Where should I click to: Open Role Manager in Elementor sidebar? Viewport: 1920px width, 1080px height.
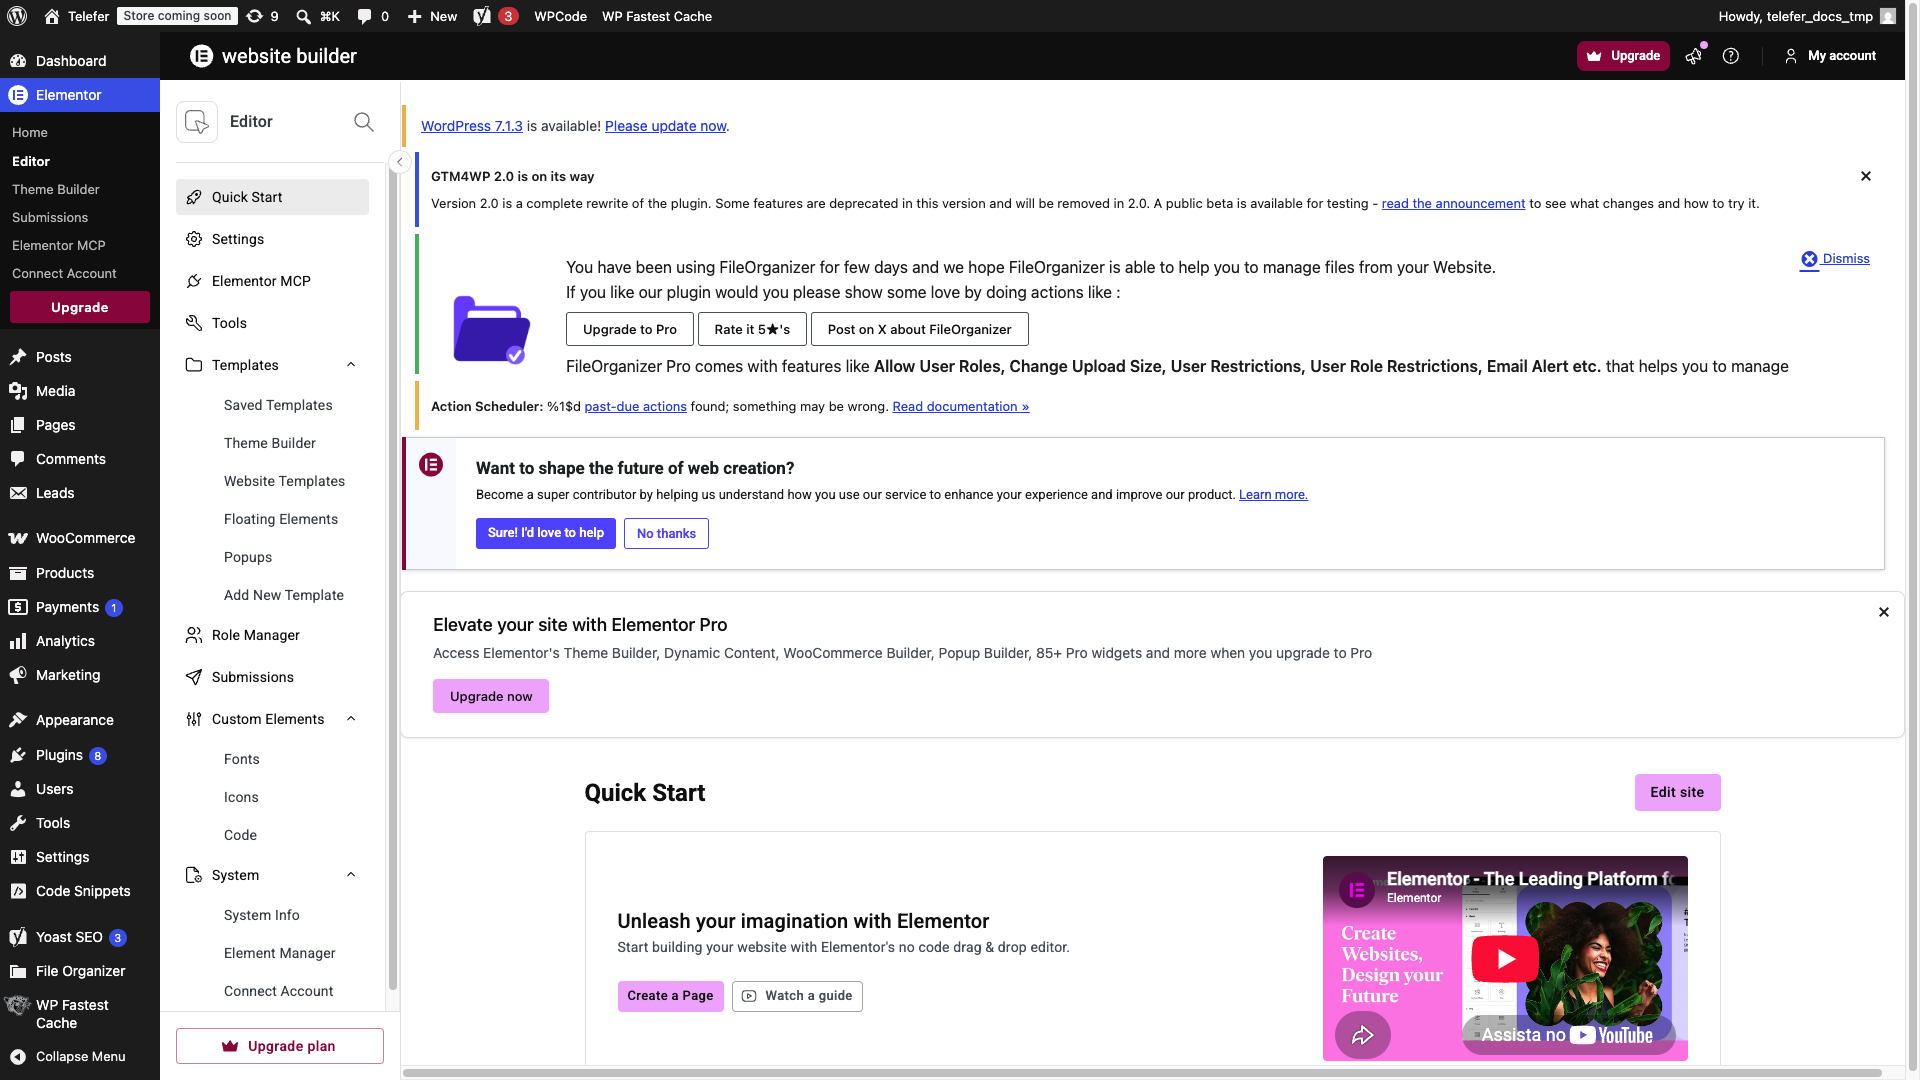pyautogui.click(x=272, y=635)
